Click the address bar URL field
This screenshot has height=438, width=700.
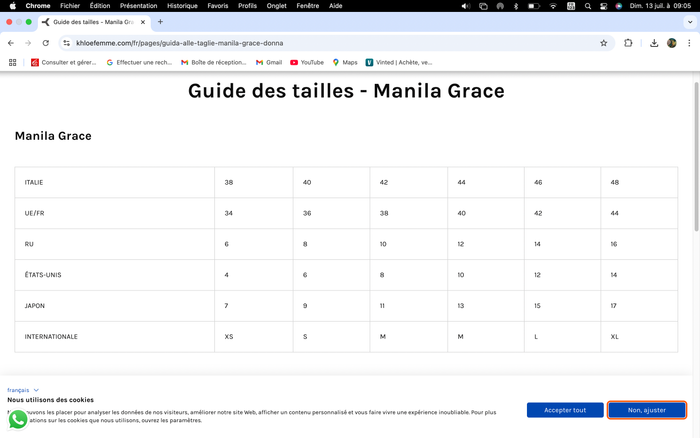(x=335, y=43)
